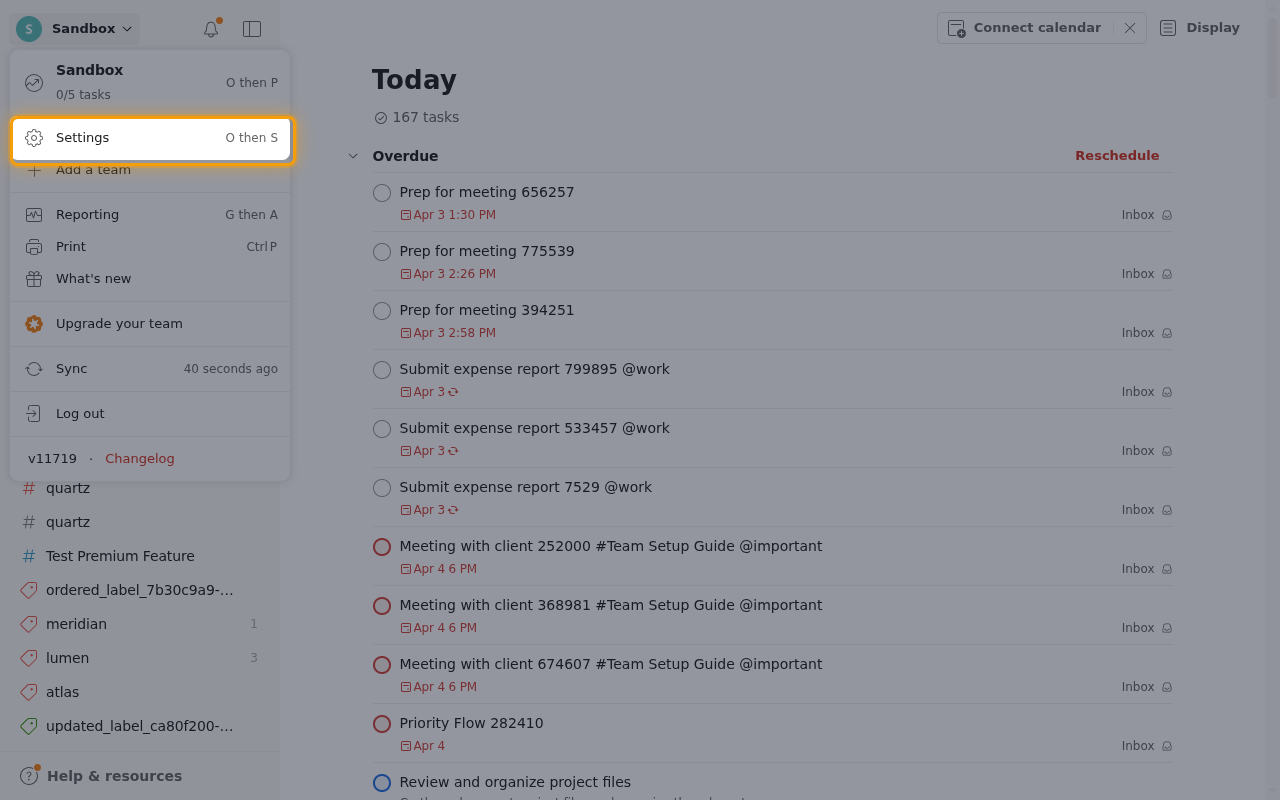Click the Print printer icon
This screenshot has width=1280, height=800.
pyautogui.click(x=34, y=247)
